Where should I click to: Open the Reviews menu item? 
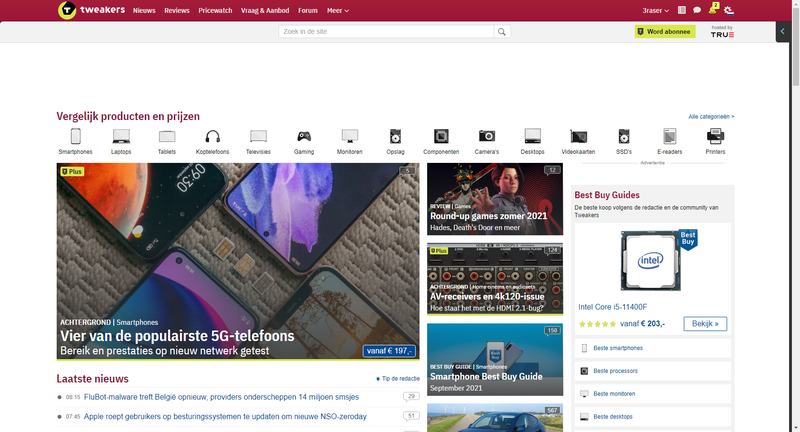177,10
